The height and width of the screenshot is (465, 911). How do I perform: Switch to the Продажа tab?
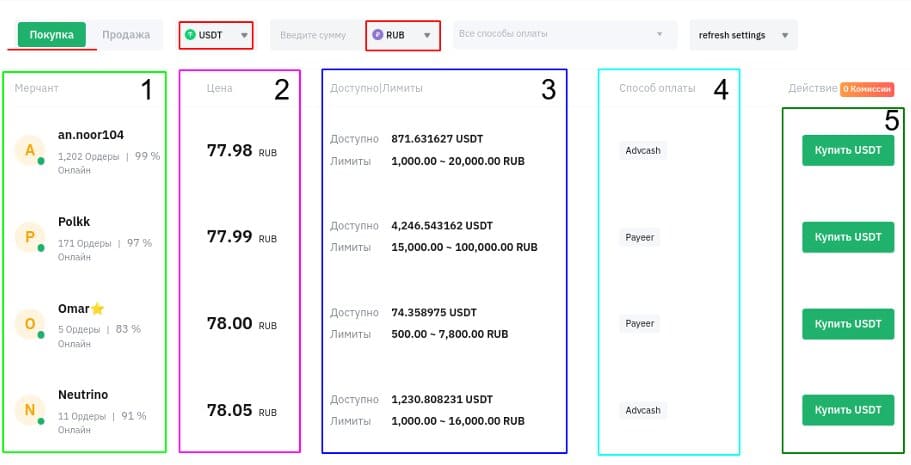126,35
